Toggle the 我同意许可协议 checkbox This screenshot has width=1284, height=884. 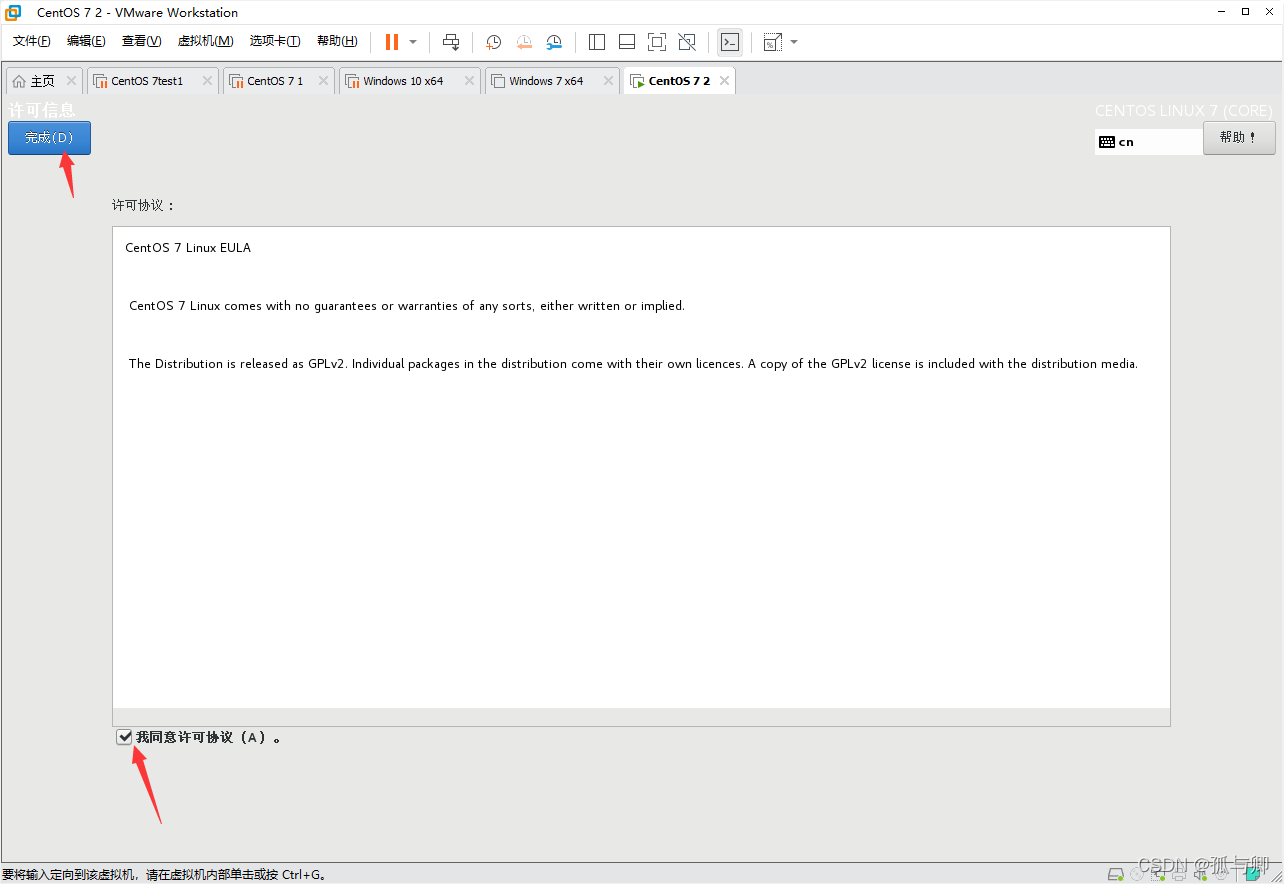click(x=125, y=737)
